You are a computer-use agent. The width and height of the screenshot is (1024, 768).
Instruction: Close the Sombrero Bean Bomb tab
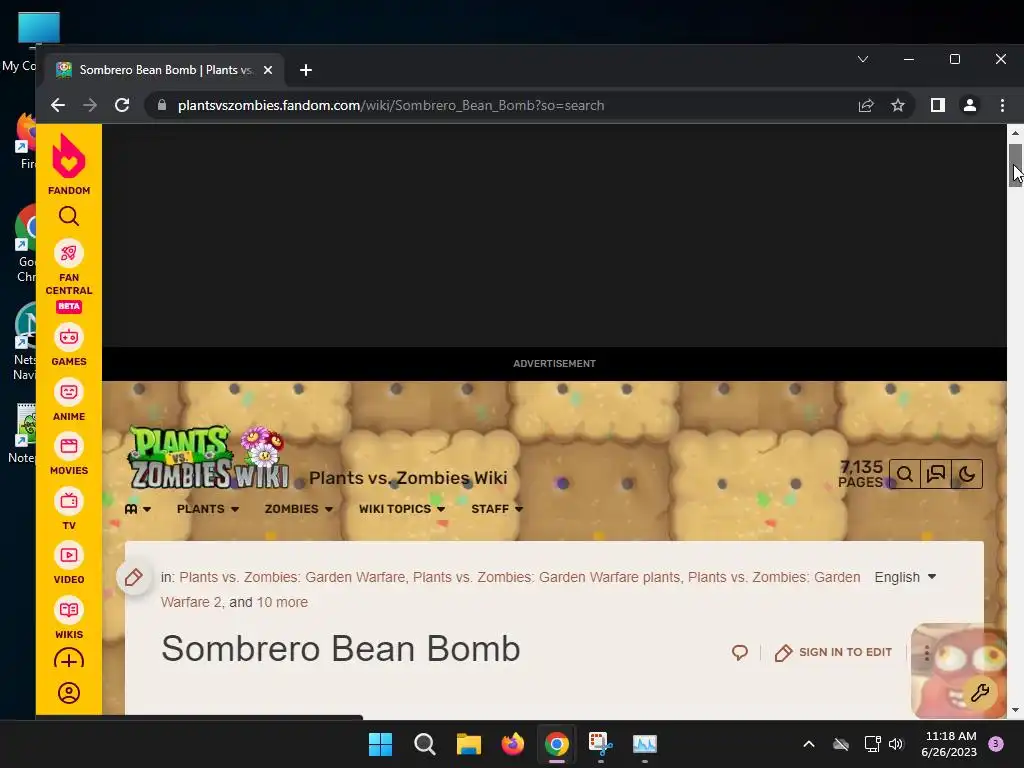click(268, 70)
